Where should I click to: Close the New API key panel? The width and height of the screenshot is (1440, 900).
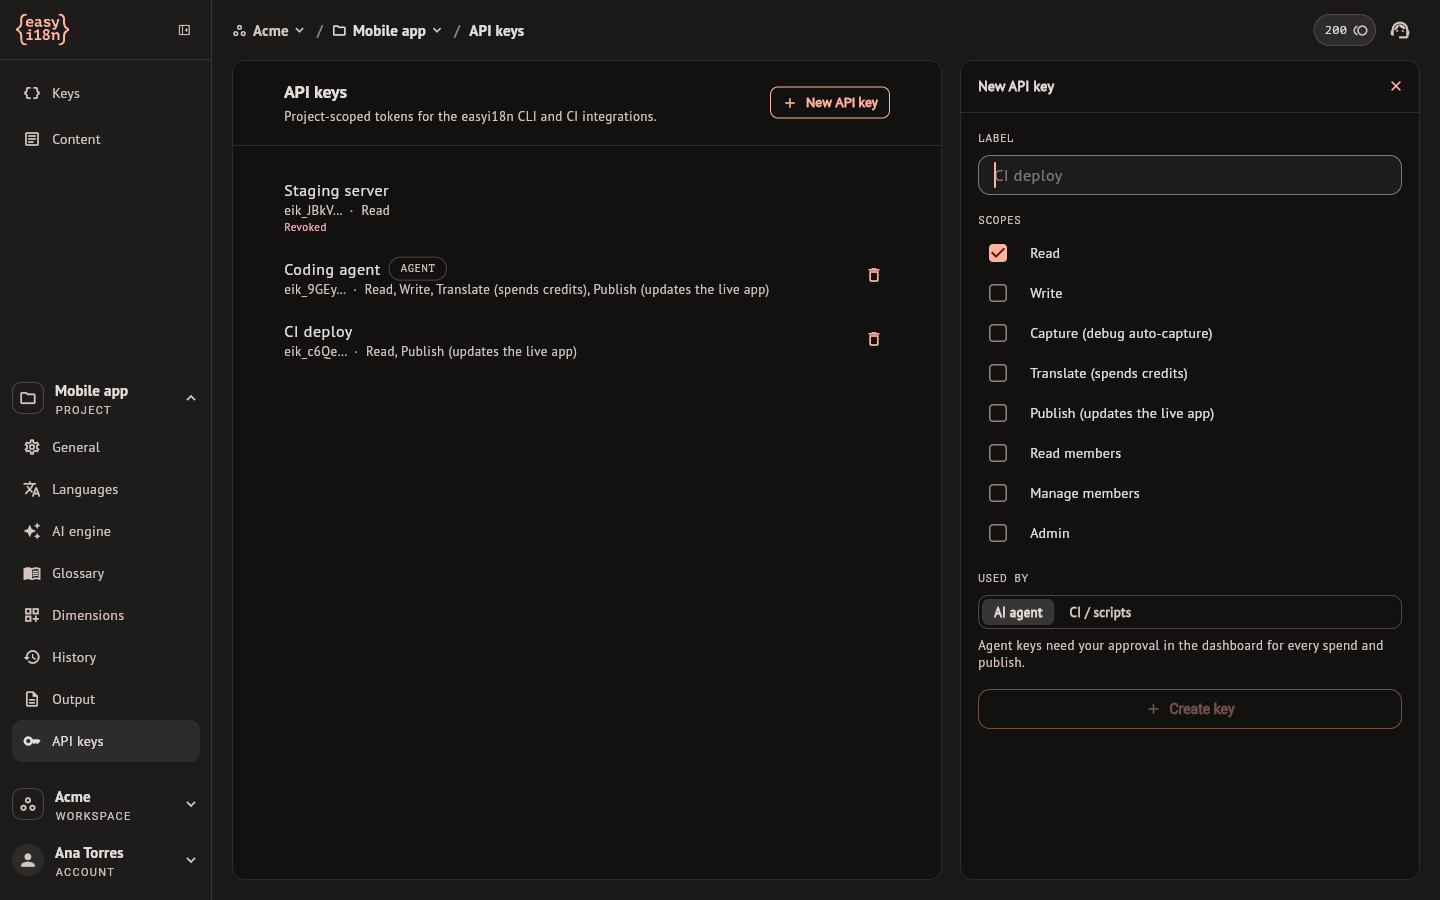click(1396, 86)
